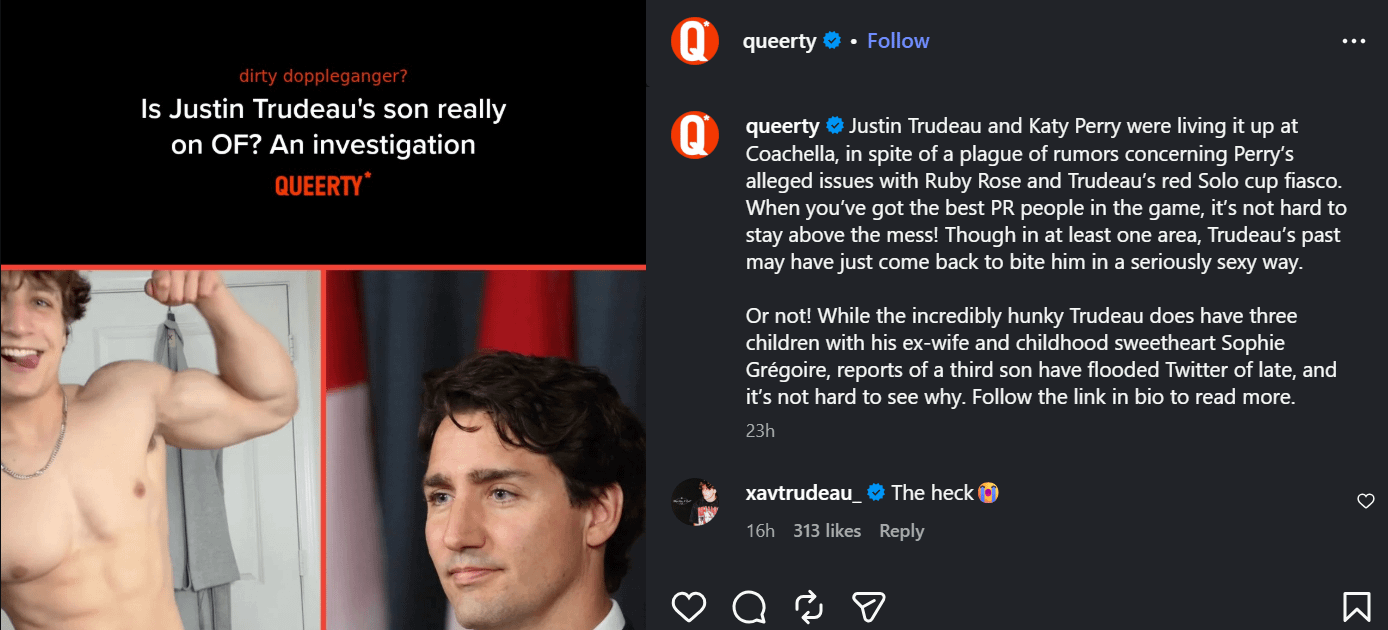Open the queerty avatar beside the caption

coord(695,134)
